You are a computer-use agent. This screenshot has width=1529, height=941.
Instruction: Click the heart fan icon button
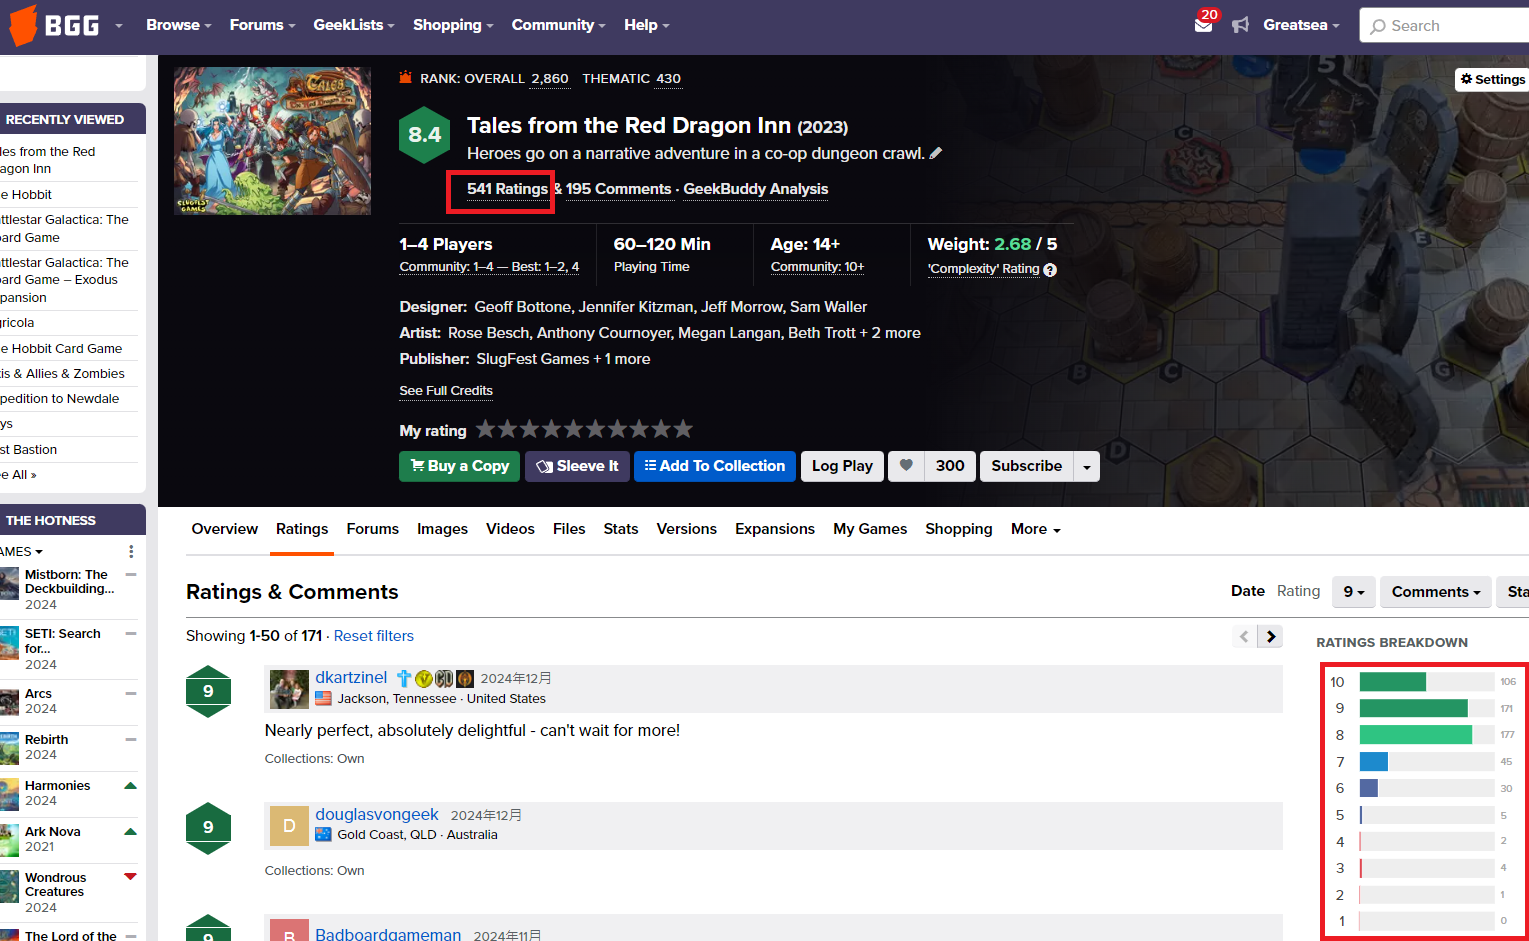[906, 466]
